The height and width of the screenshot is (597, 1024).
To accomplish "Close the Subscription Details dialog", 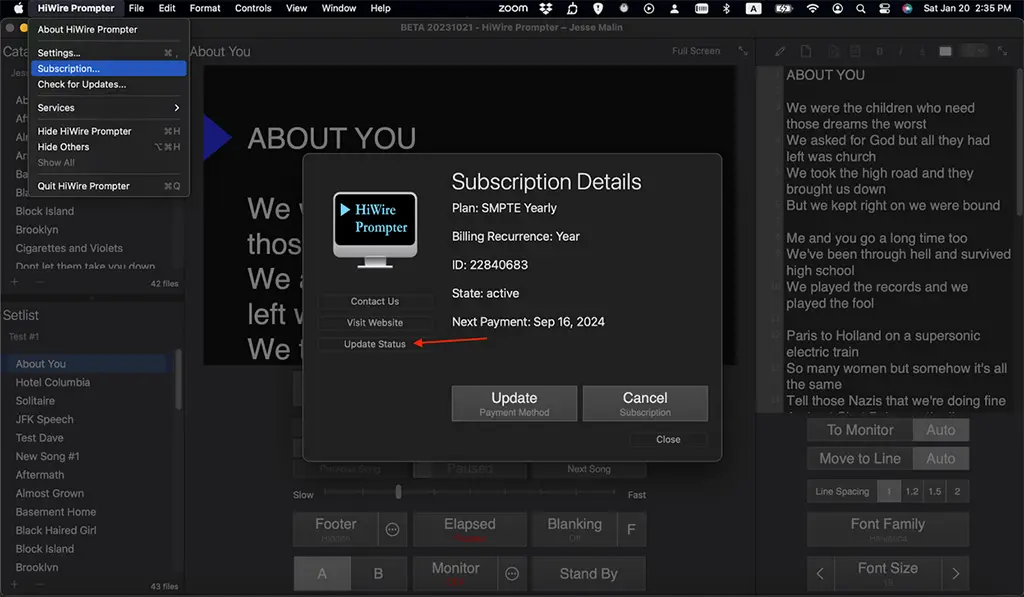I will coord(668,440).
